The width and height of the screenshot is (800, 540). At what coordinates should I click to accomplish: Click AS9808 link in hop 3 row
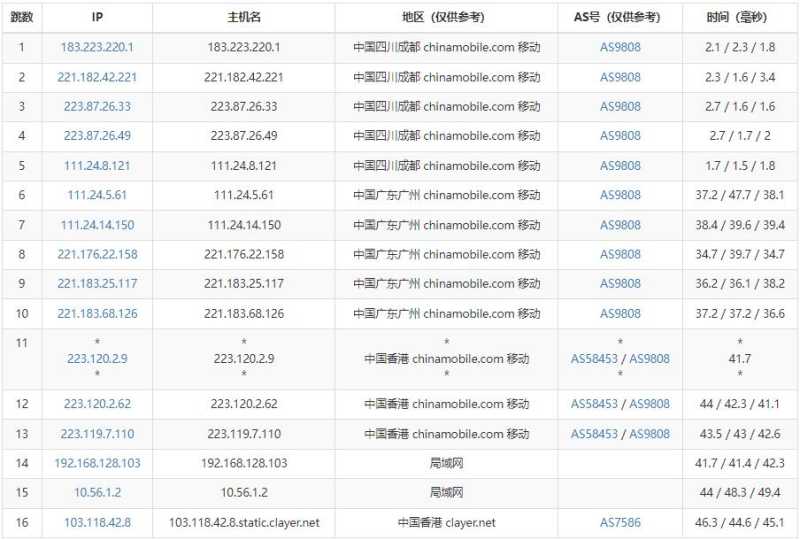620,106
